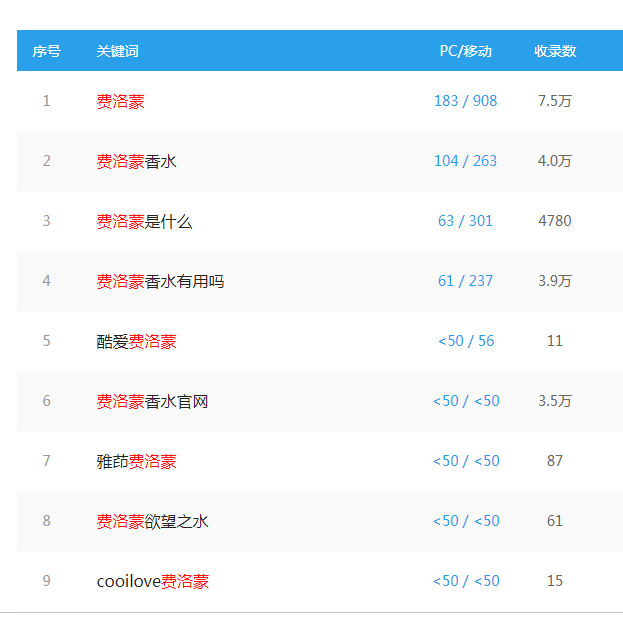Viewport: 623px width, 618px height.
Task: Click row number 7
Action: (x=46, y=461)
